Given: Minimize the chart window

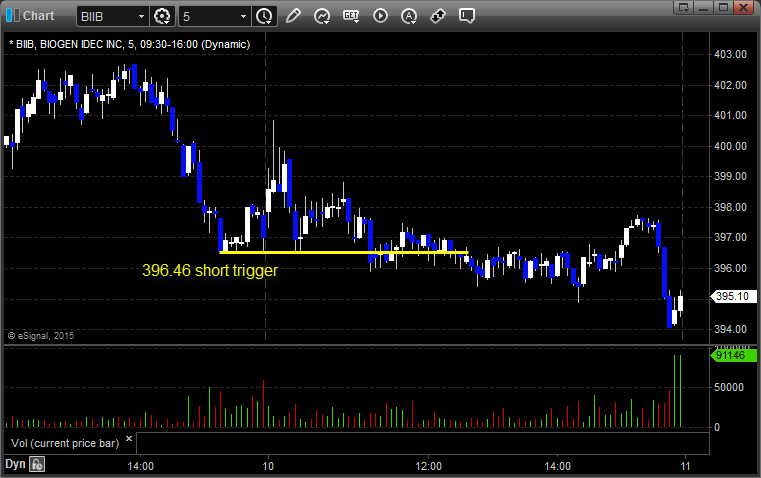Looking at the screenshot, I should point(704,7).
